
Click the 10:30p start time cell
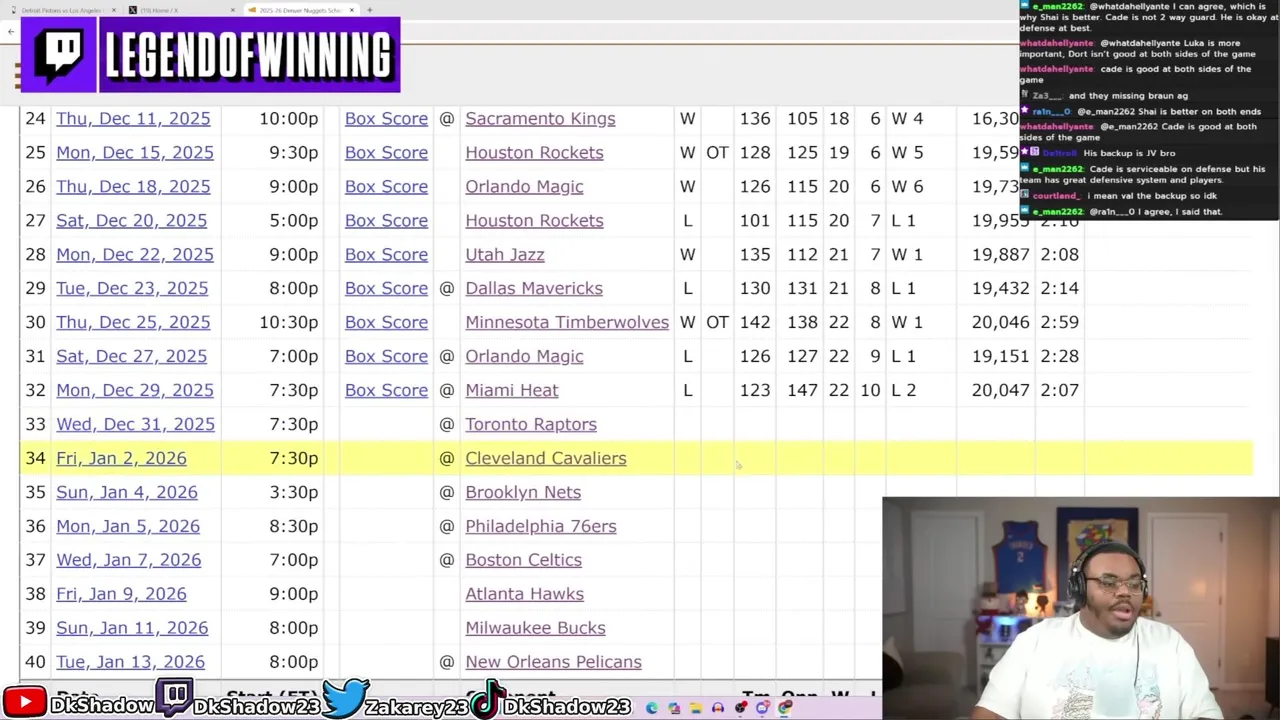point(288,323)
